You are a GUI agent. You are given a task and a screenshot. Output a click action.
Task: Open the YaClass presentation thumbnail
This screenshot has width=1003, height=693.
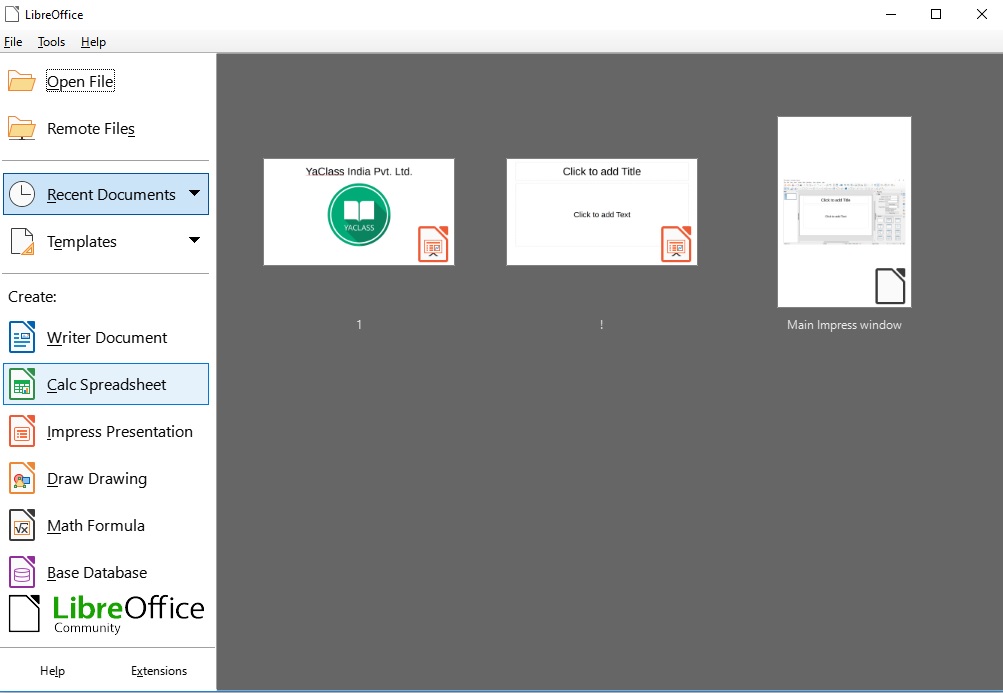pyautogui.click(x=358, y=211)
